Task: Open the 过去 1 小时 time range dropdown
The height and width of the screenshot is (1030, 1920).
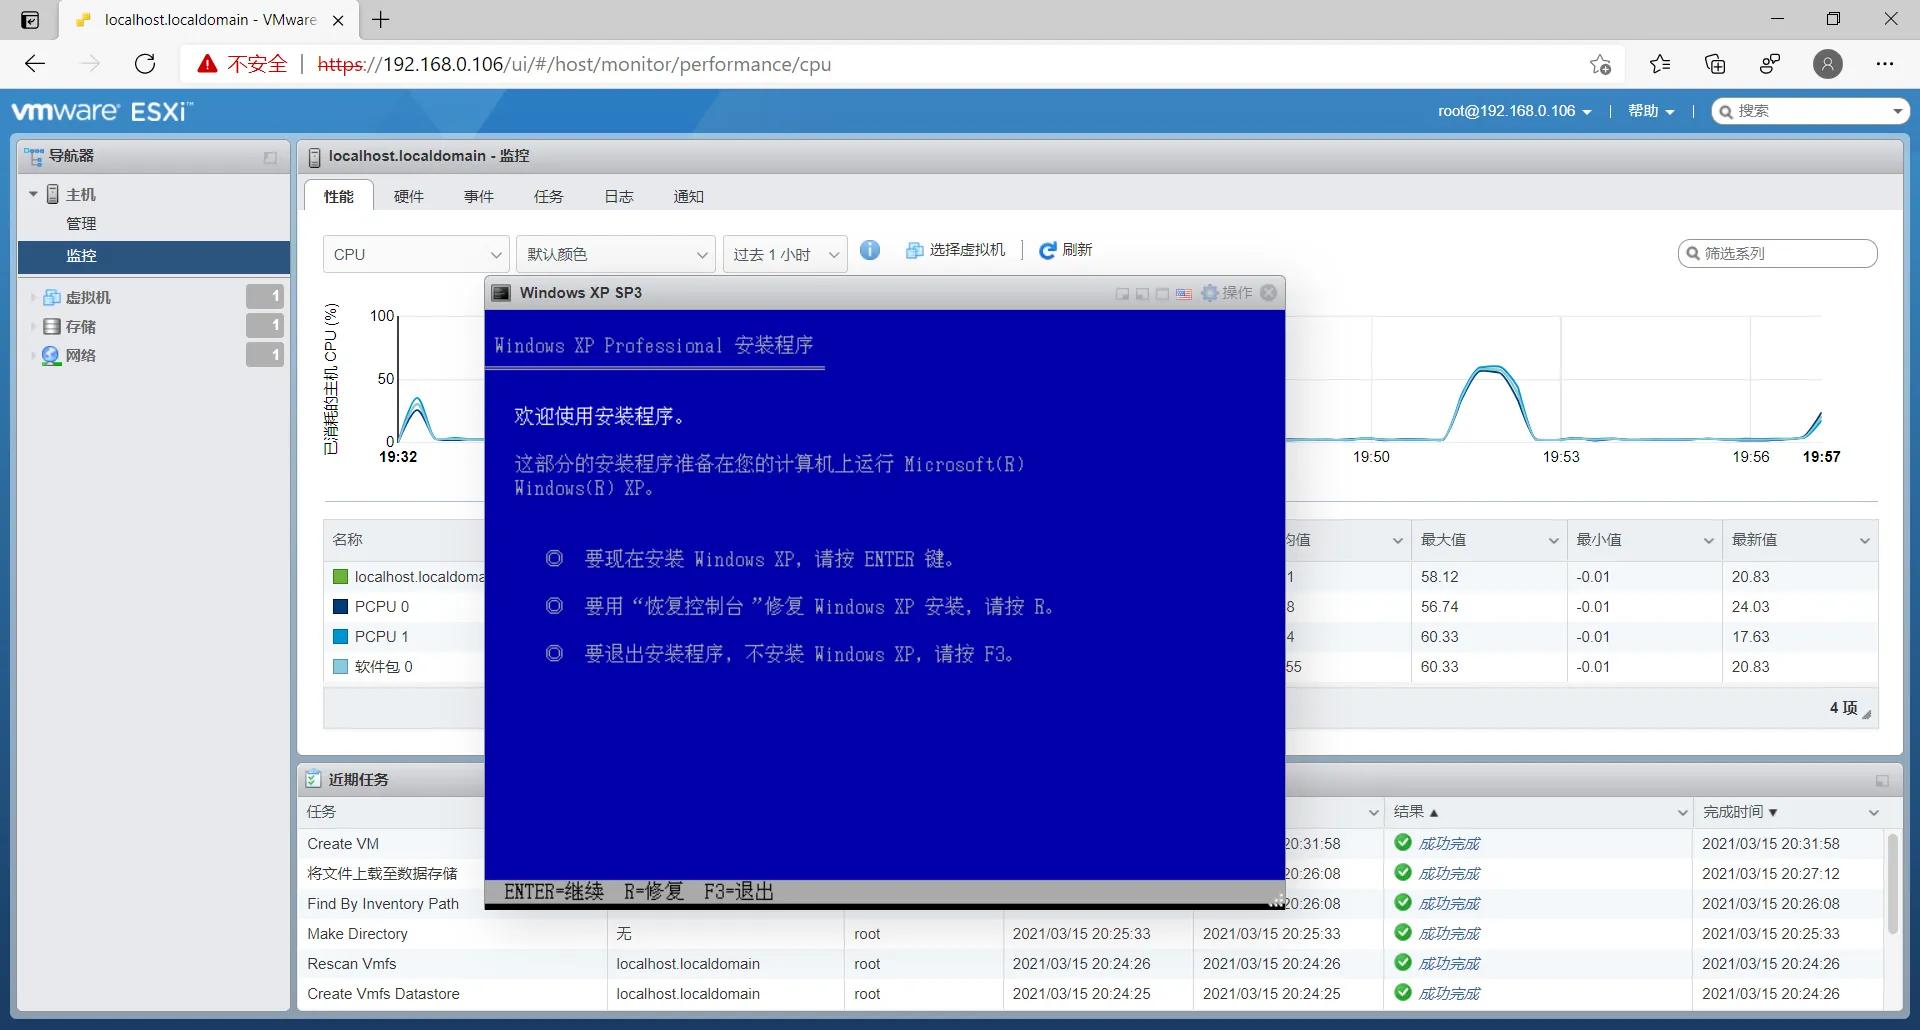Action: point(785,254)
